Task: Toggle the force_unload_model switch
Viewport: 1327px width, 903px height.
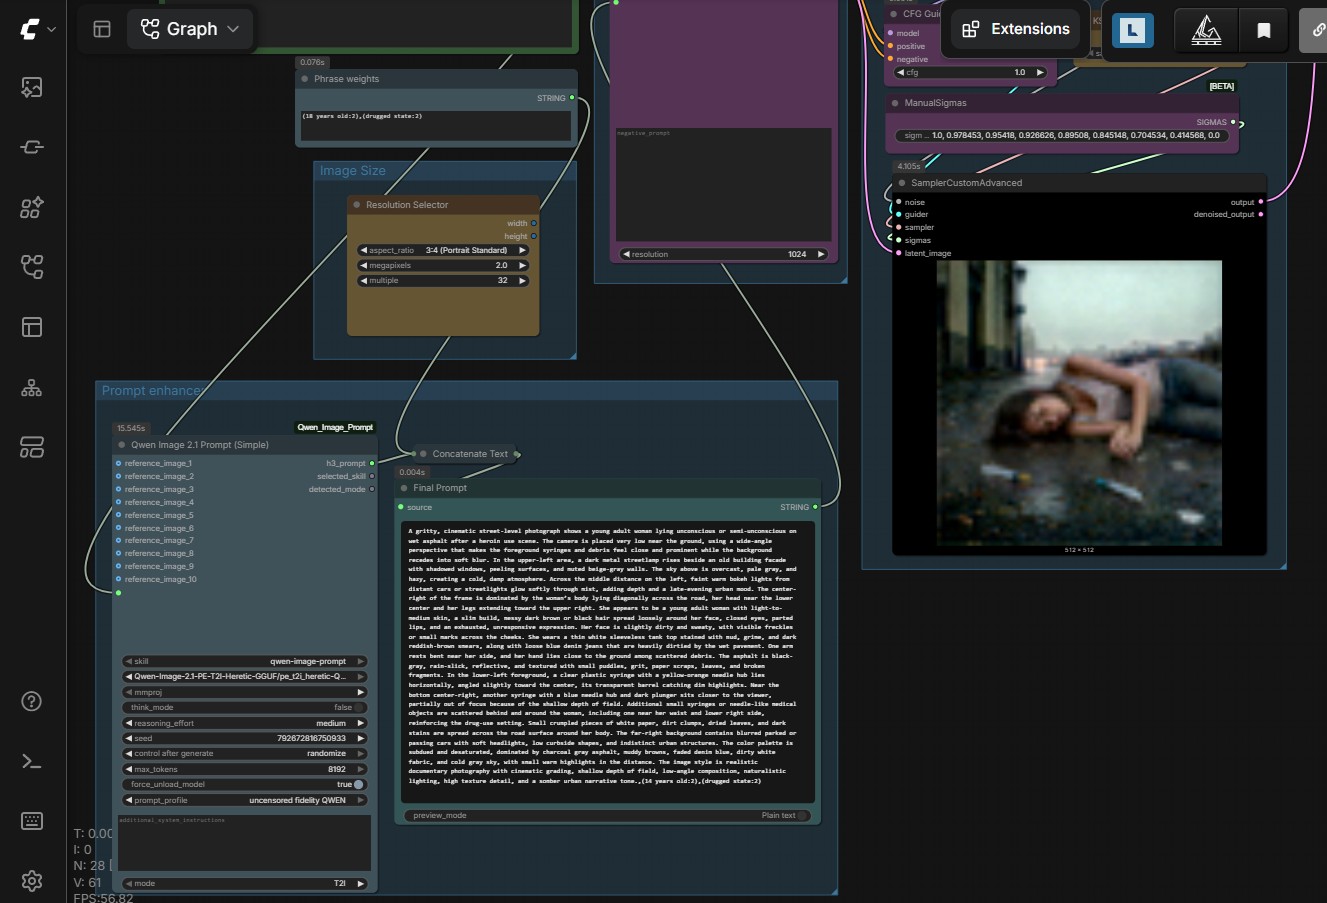Action: click(358, 784)
